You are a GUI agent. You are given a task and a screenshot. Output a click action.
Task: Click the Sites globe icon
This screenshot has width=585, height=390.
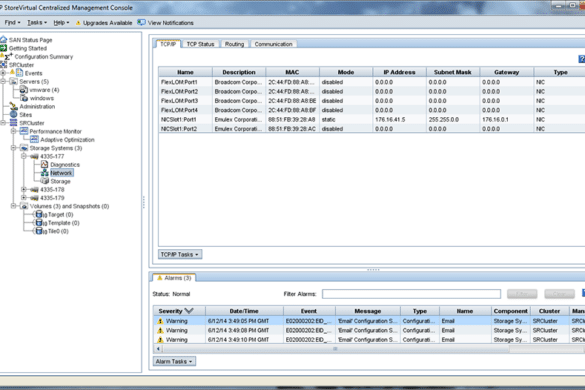click(14, 115)
